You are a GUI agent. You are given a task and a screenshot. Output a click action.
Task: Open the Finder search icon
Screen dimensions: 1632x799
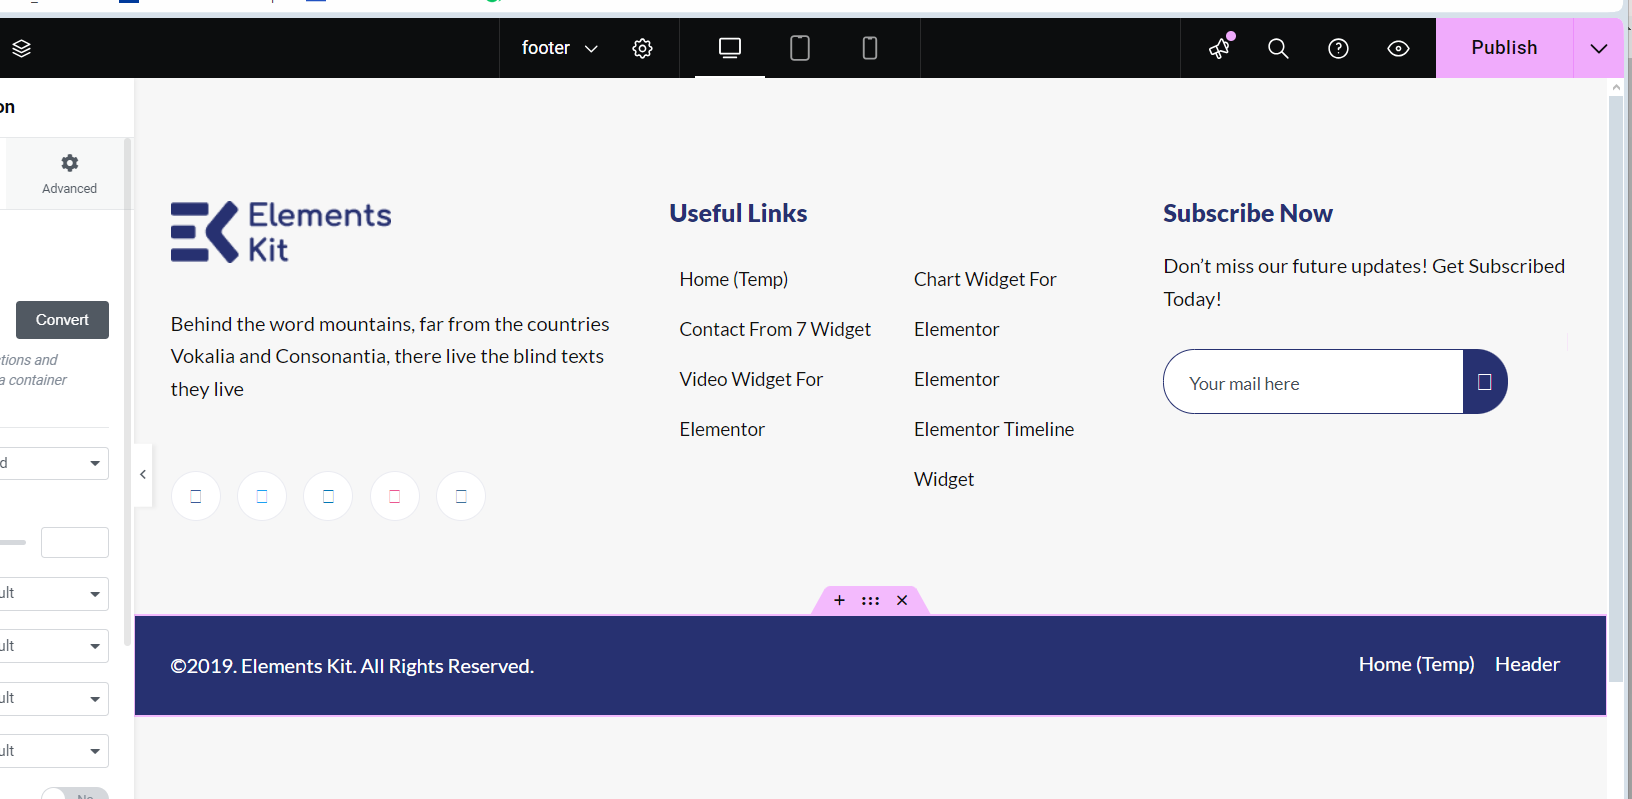point(1278,48)
